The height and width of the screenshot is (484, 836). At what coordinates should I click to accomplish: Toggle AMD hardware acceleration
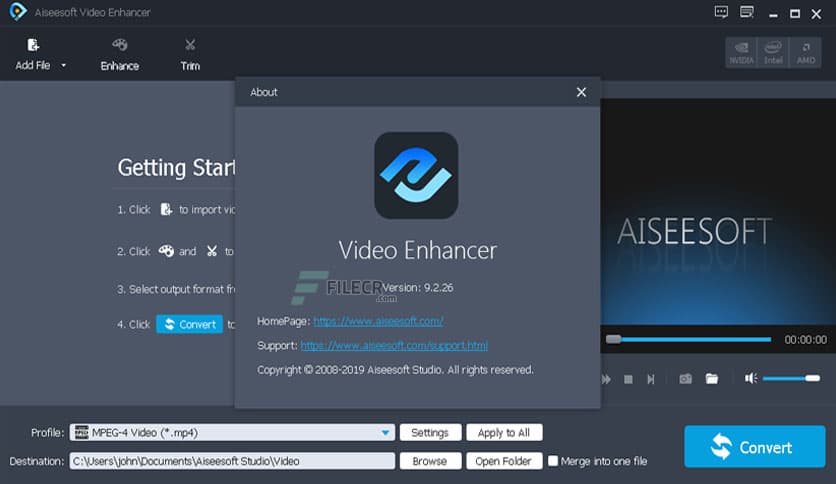pos(806,52)
